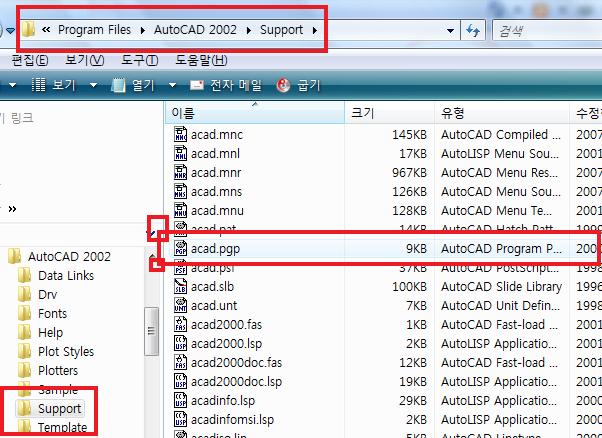Show hidden breadcrumb path via « chevron
The width and height of the screenshot is (602, 438).
pos(46,30)
